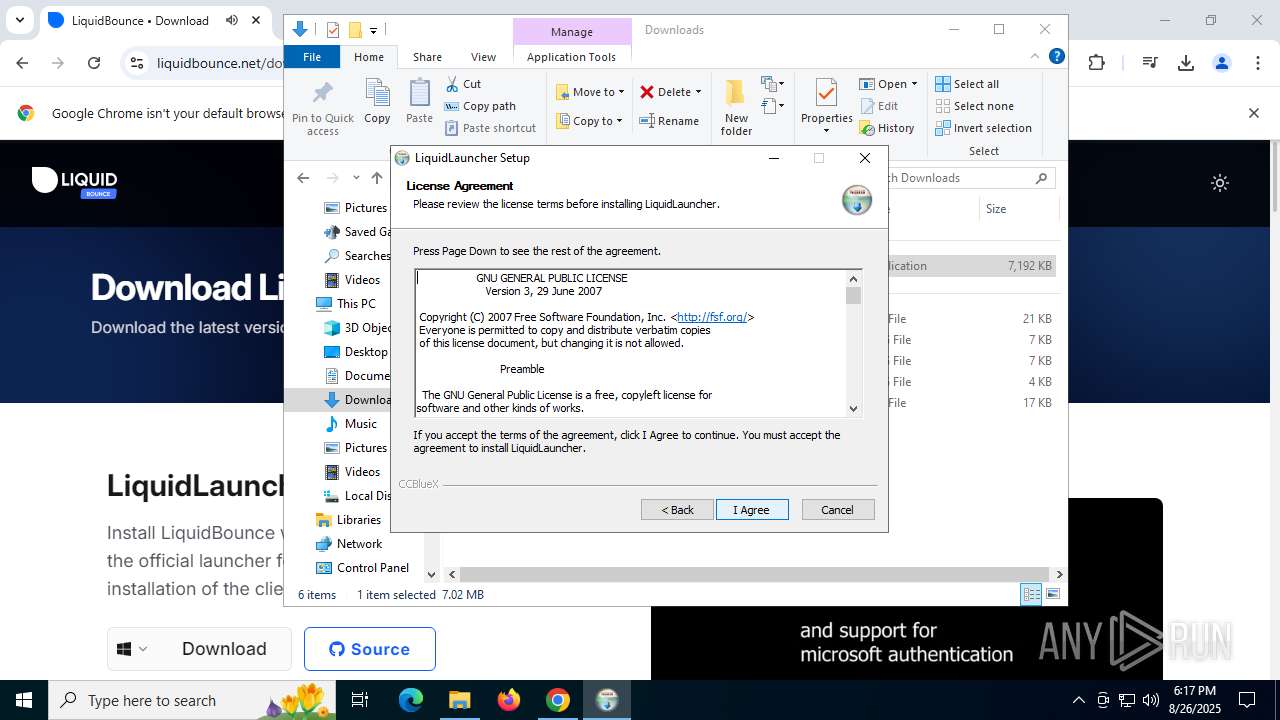Viewport: 1280px width, 720px height.
Task: Click license scrollbar down arrow
Action: (x=853, y=408)
